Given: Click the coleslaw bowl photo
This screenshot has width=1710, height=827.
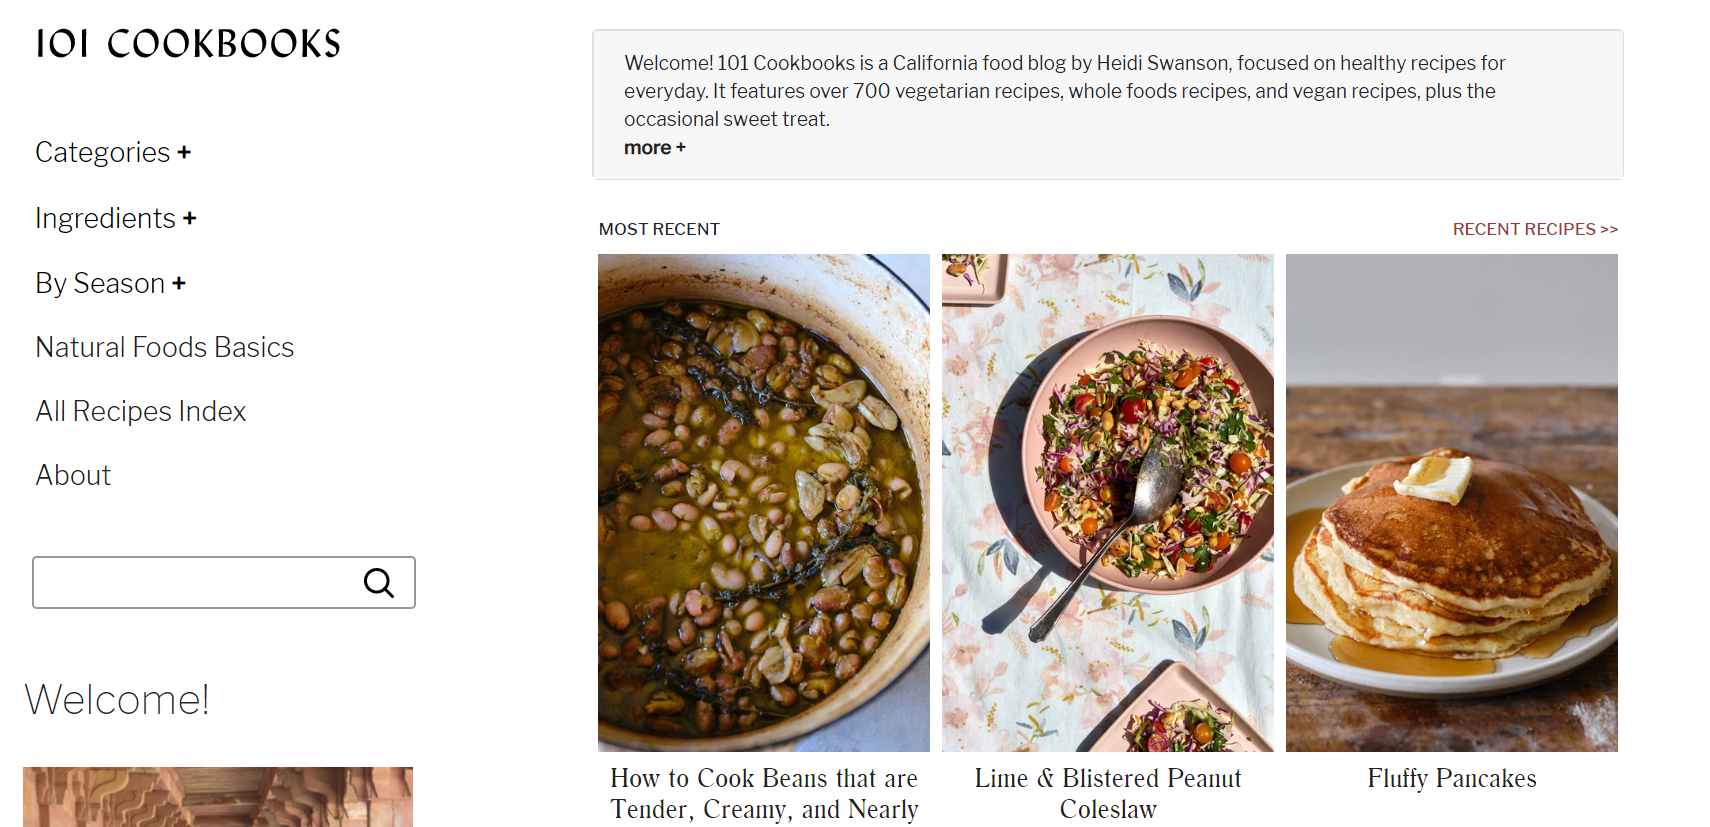Looking at the screenshot, I should coord(1107,502).
